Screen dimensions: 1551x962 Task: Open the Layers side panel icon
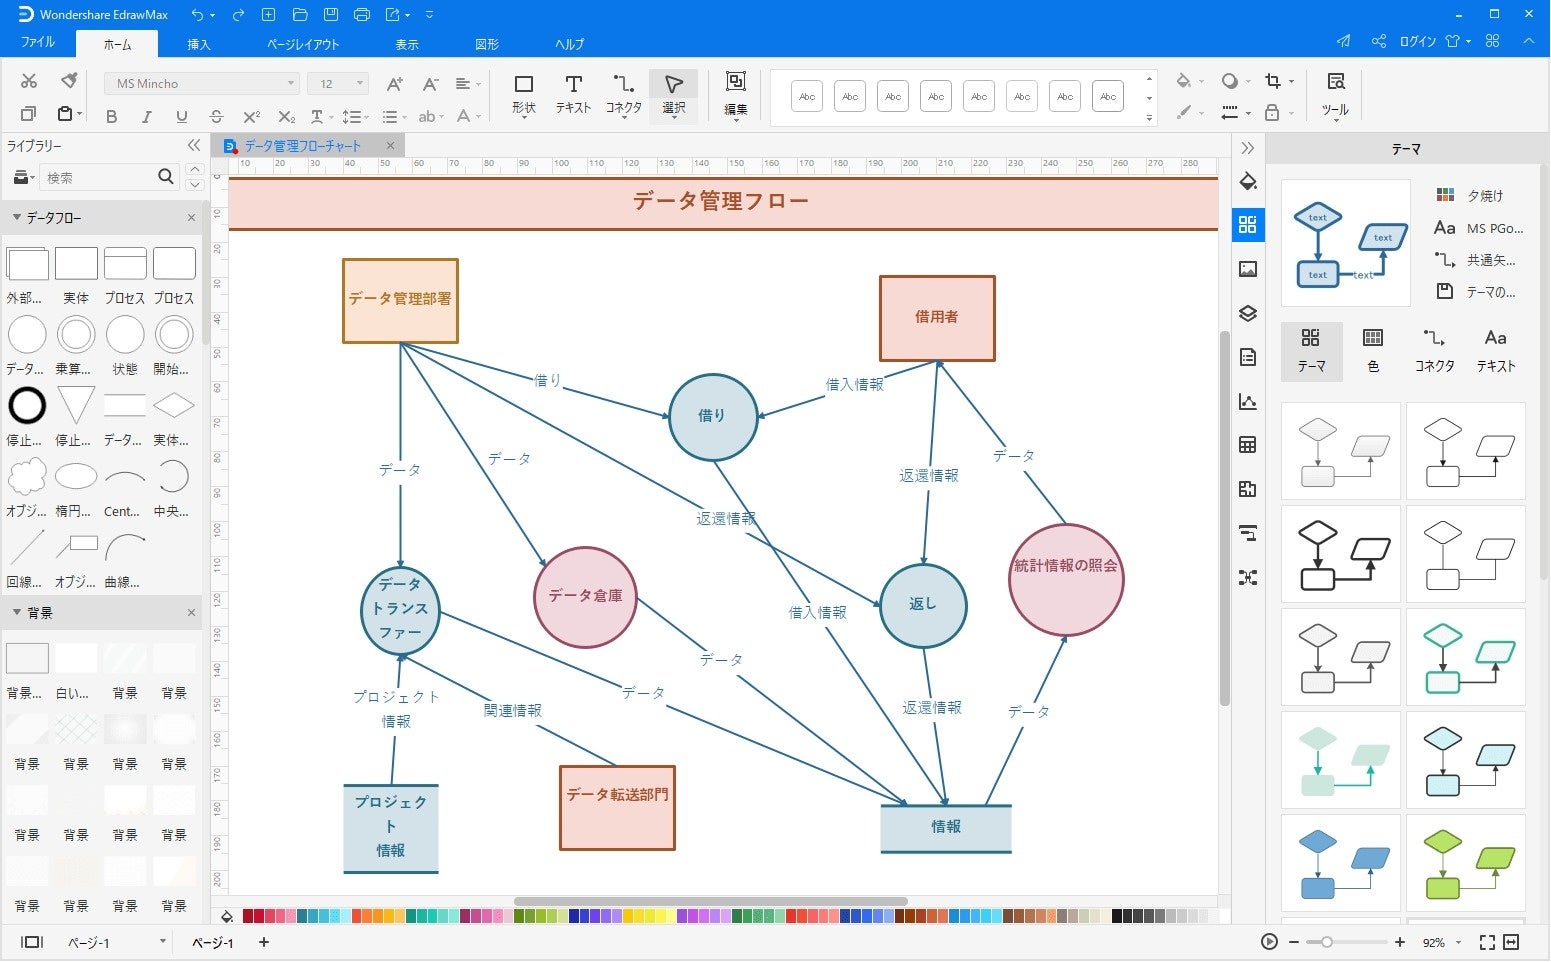click(x=1248, y=313)
